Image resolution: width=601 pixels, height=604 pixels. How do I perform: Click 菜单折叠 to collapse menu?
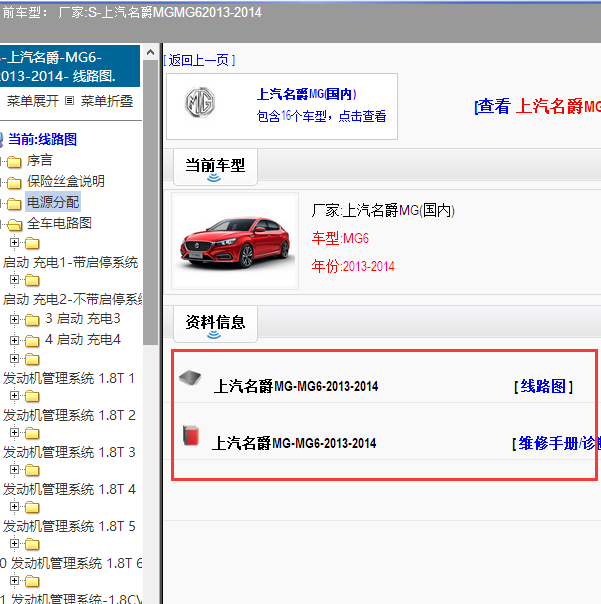click(107, 101)
